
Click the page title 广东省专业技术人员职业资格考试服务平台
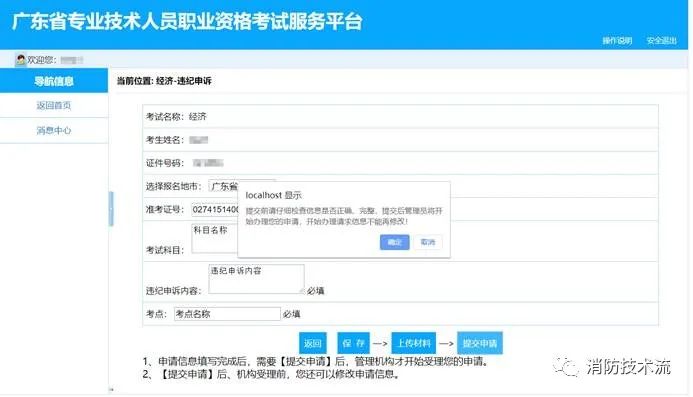click(187, 22)
